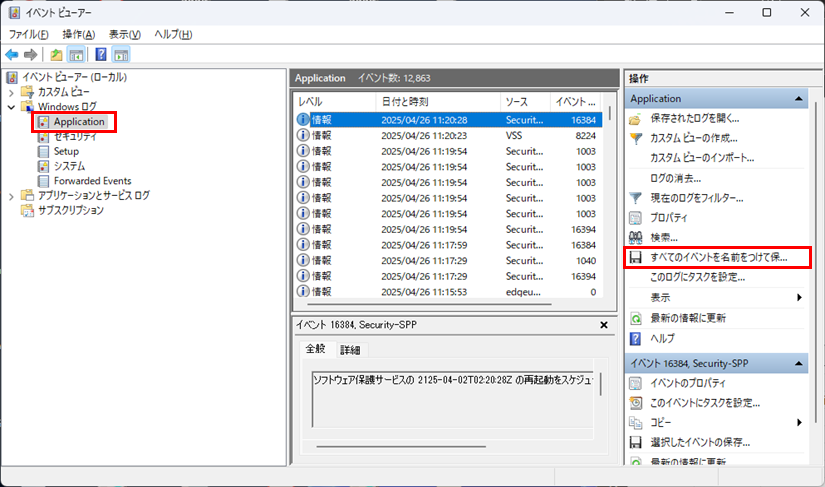Select the Application log in the tree

tap(79, 122)
